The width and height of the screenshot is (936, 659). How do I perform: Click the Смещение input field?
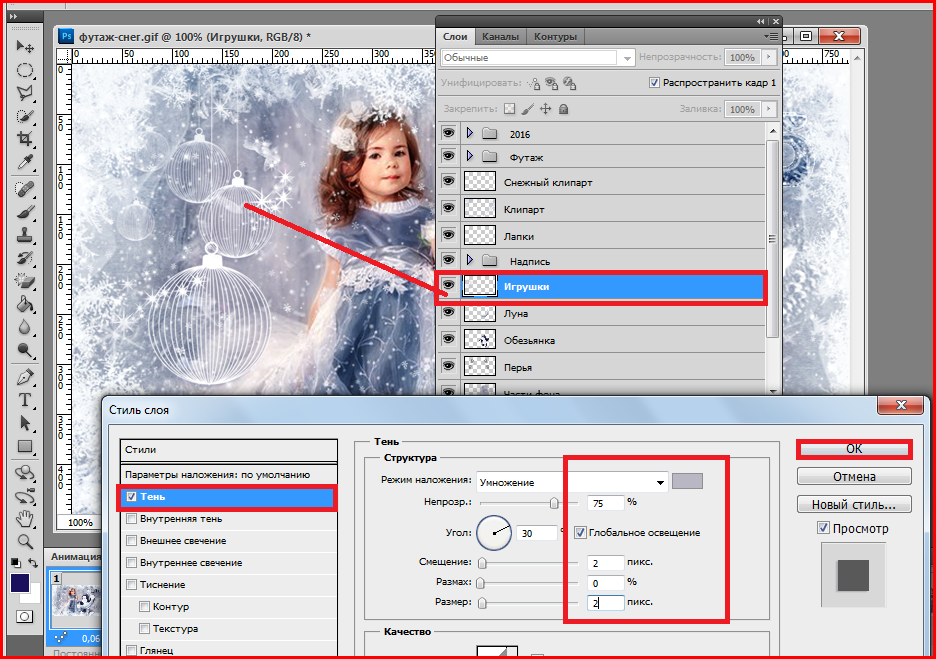pyautogui.click(x=606, y=562)
